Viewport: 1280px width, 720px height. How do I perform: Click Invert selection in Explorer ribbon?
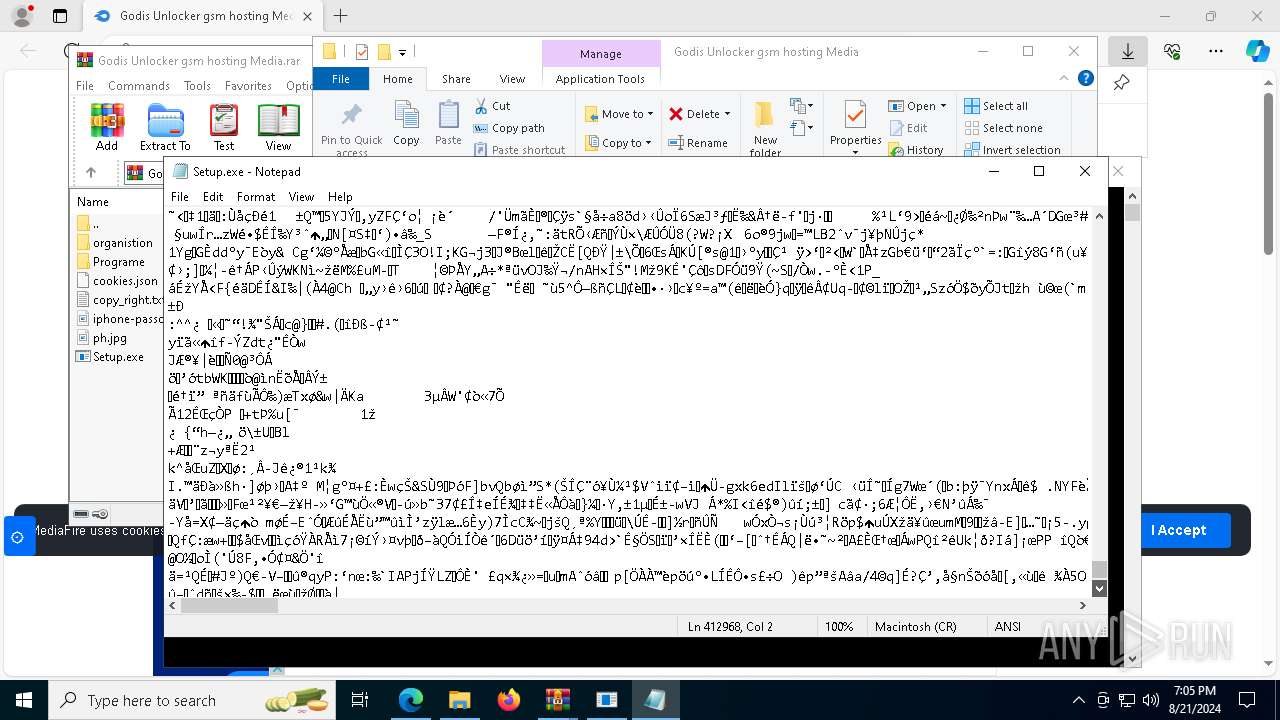point(1012,150)
